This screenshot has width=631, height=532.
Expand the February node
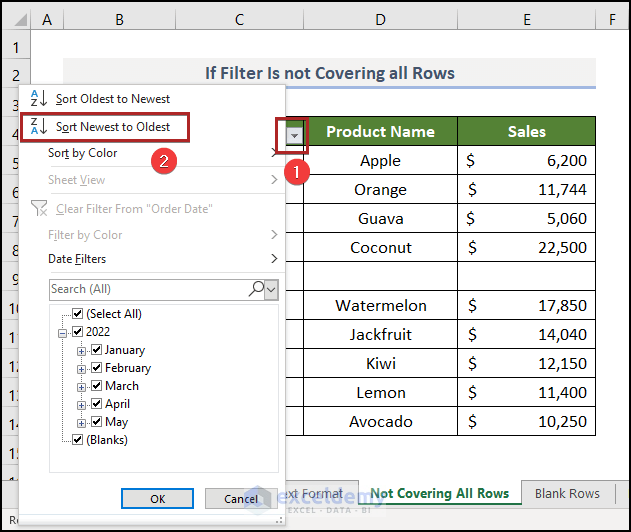click(x=81, y=369)
